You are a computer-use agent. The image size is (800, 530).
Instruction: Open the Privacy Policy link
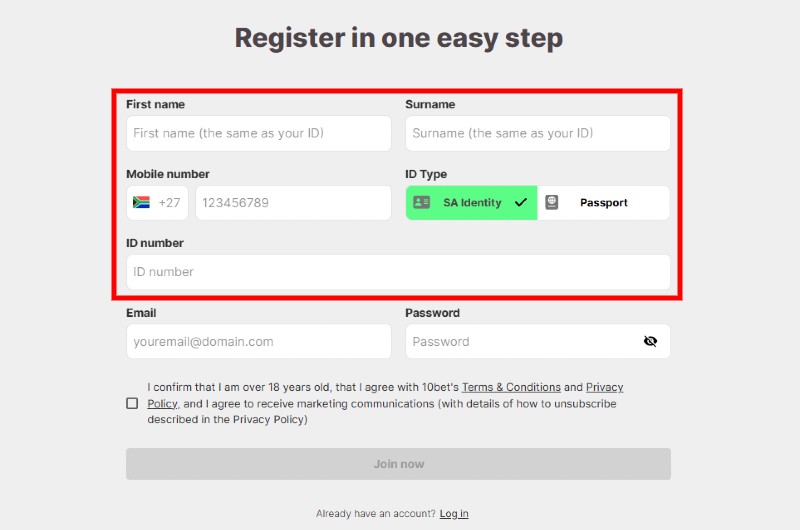click(605, 387)
